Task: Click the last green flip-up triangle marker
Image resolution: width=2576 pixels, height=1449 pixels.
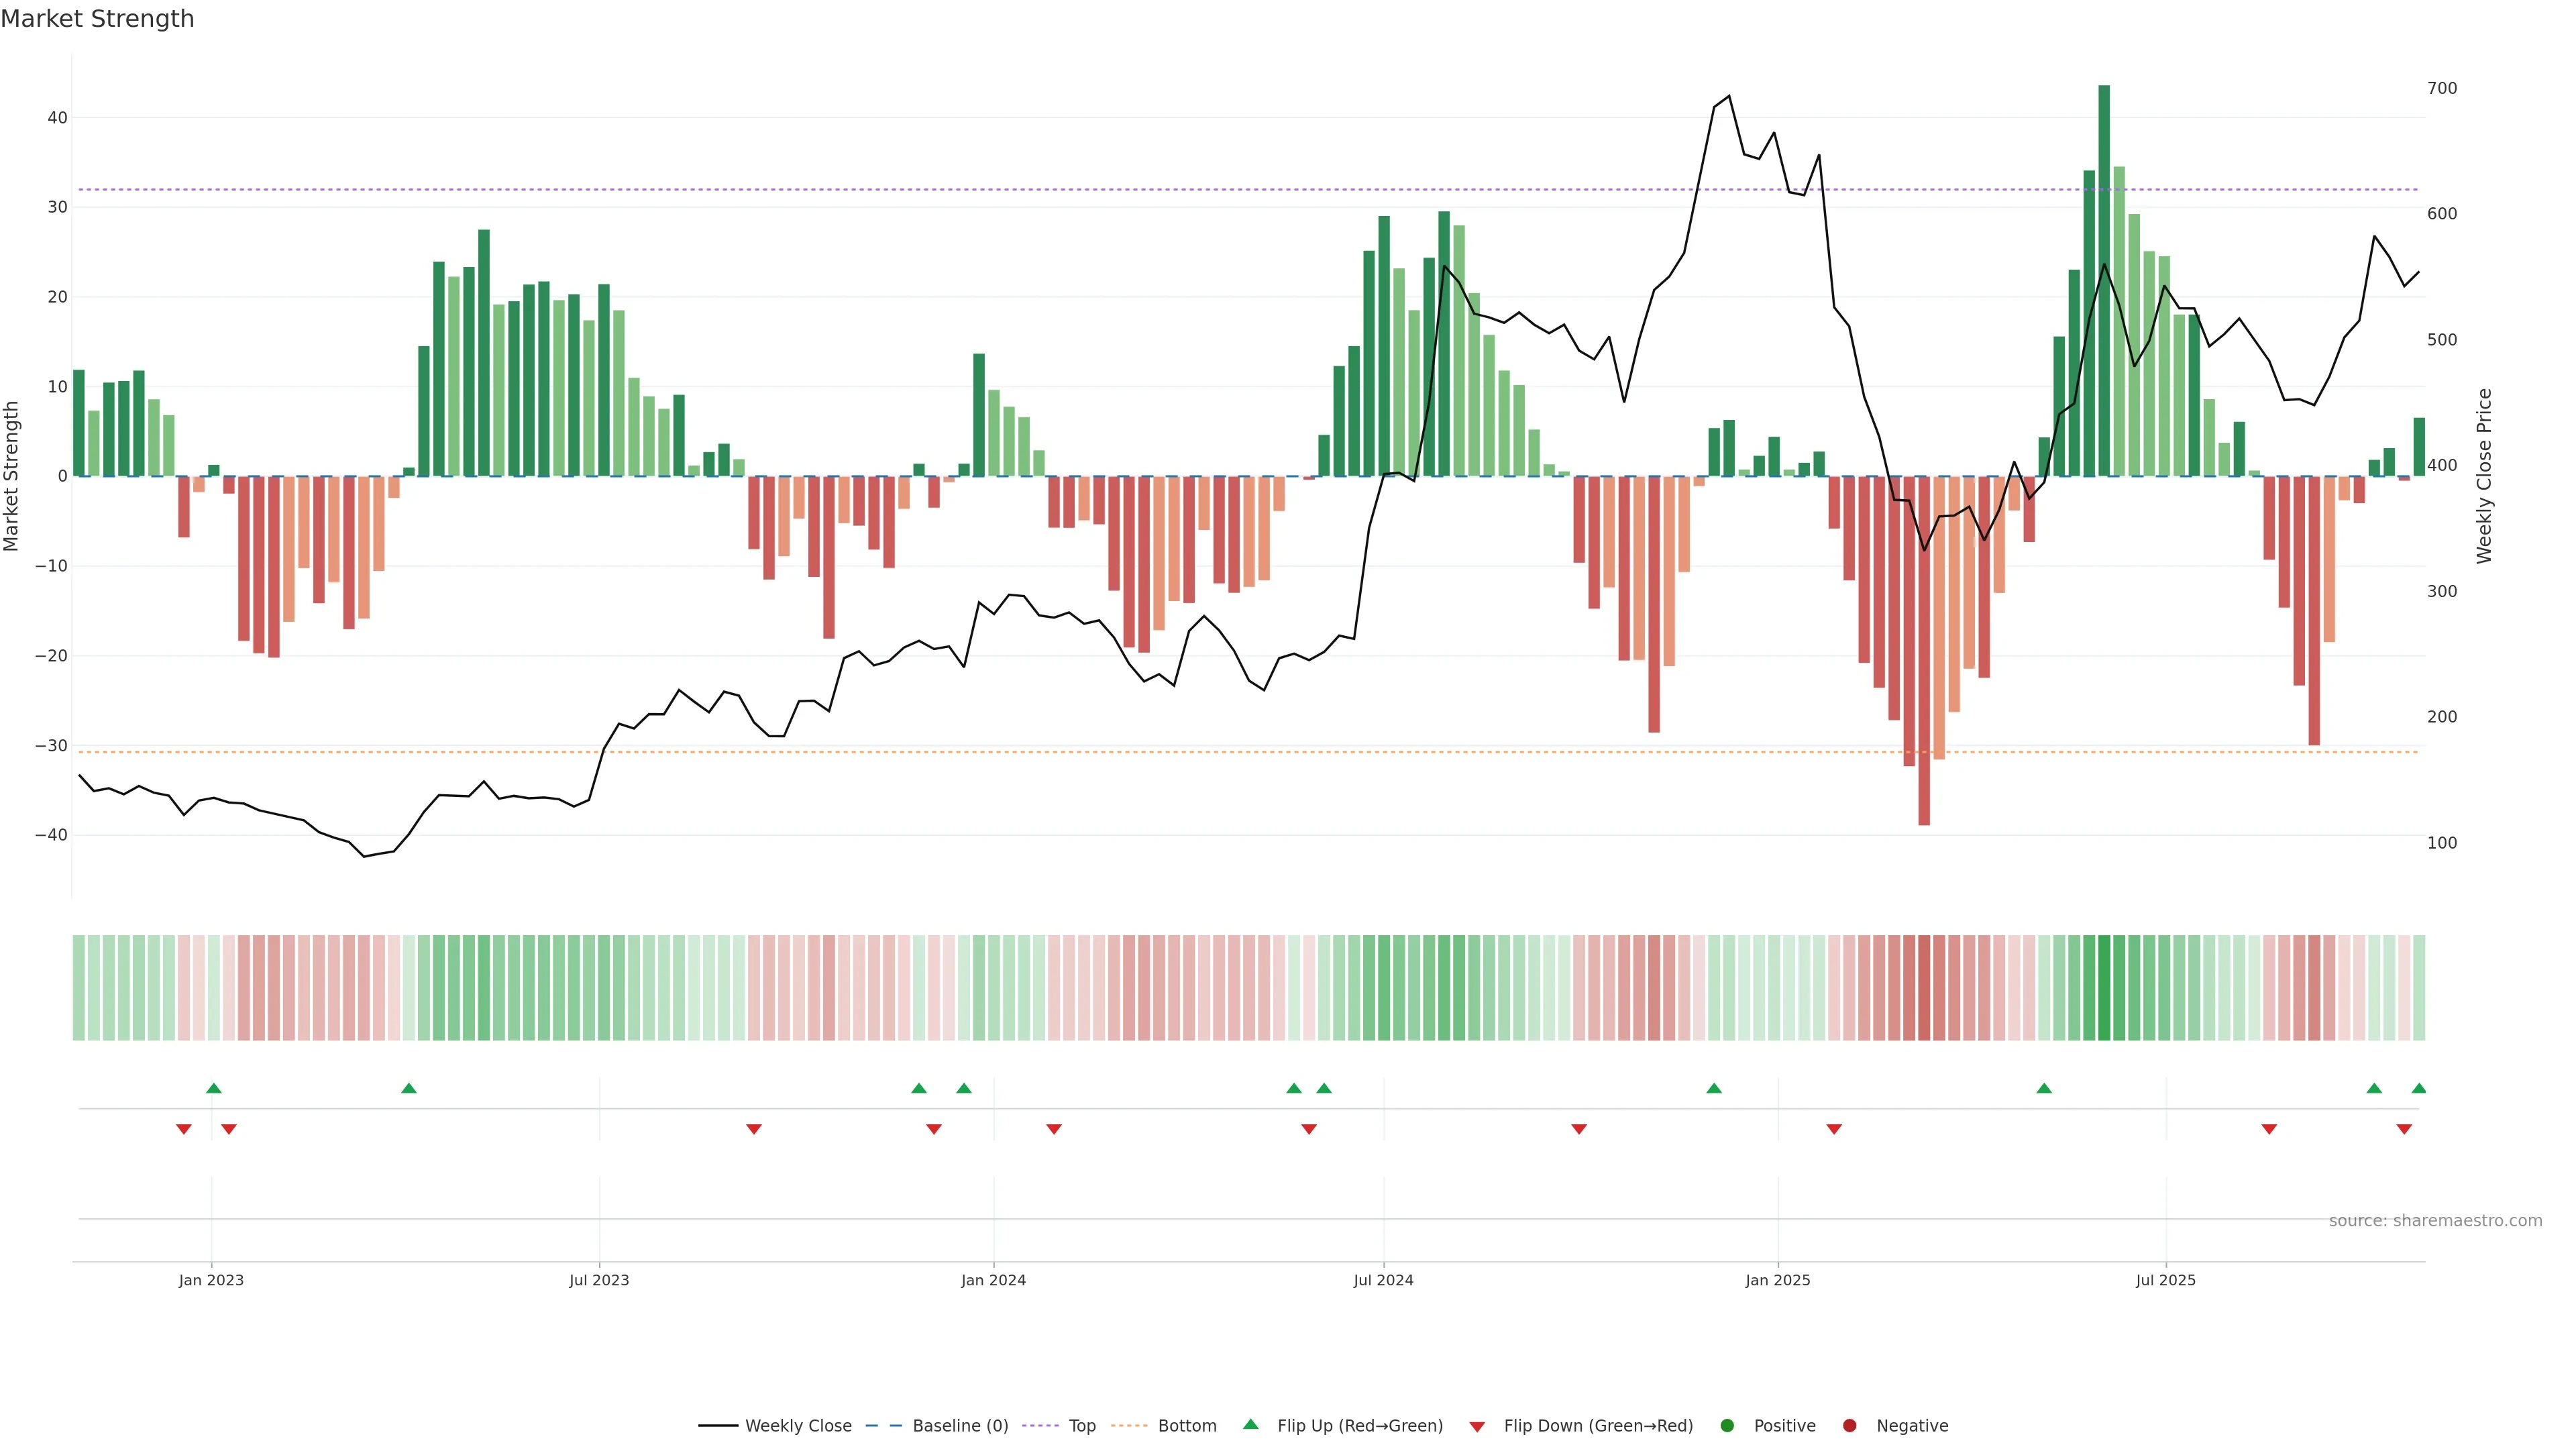Action: [2418, 1088]
